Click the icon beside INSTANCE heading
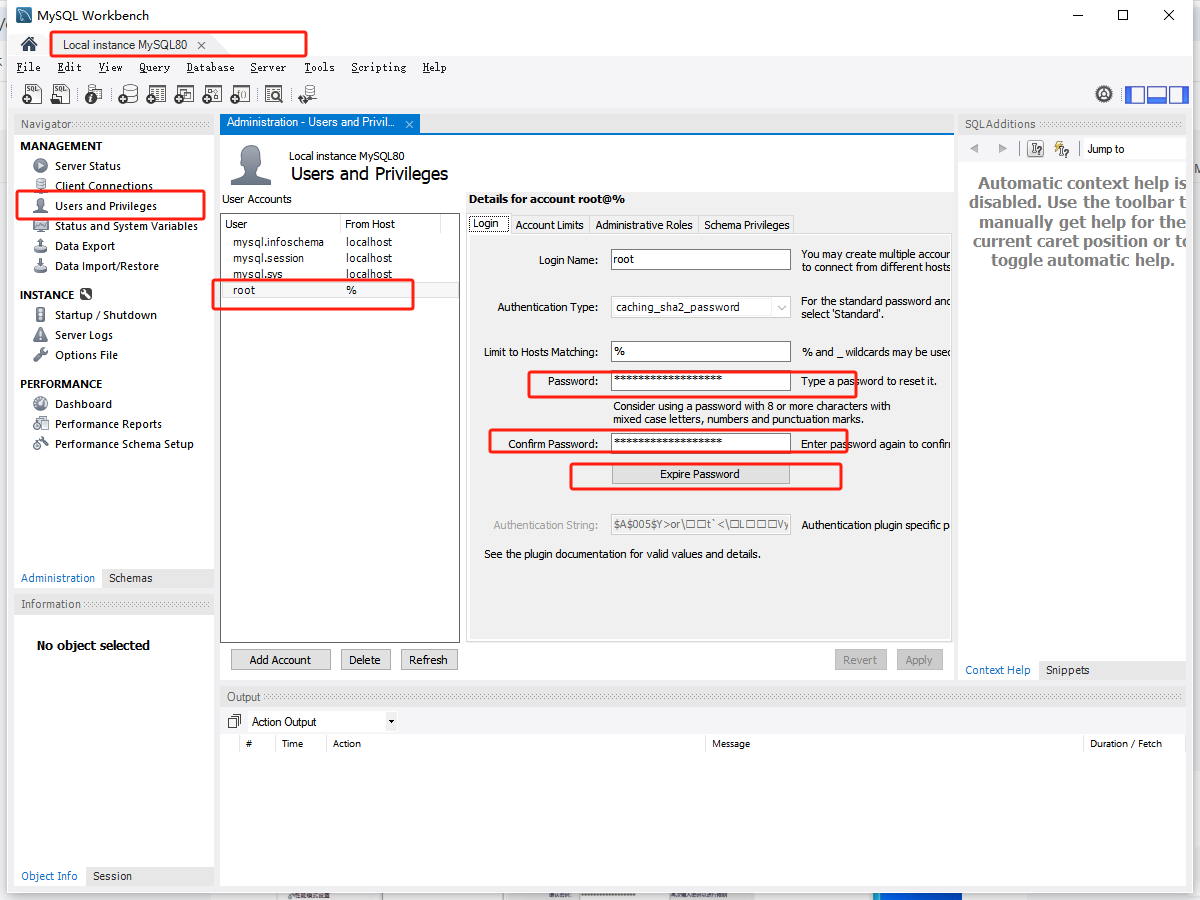 (x=86, y=295)
